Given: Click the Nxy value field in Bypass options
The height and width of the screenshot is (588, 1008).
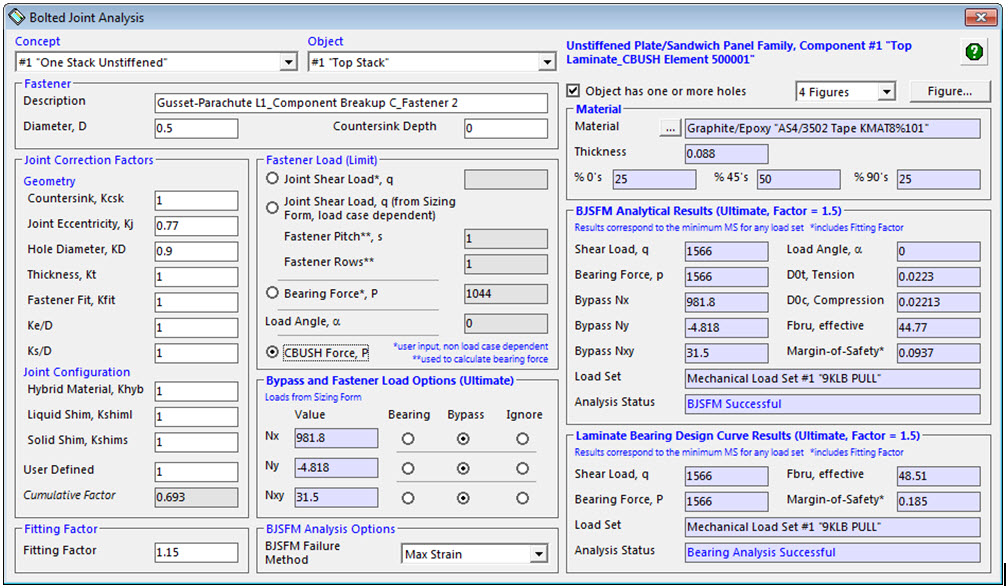Looking at the screenshot, I should click(336, 497).
